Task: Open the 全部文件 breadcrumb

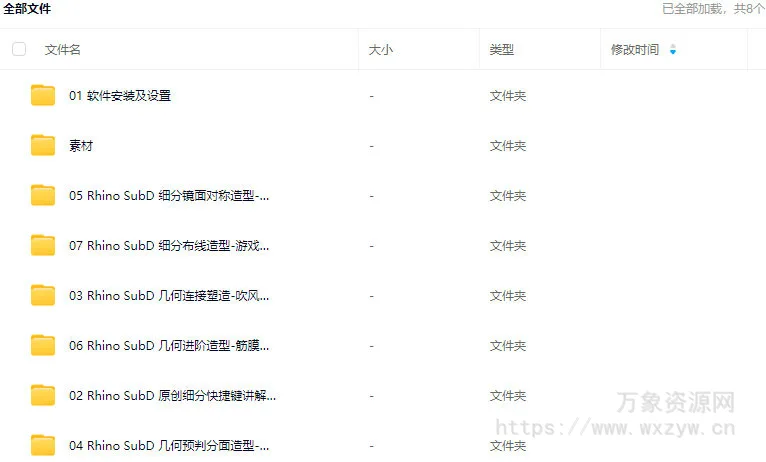Action: [27, 9]
